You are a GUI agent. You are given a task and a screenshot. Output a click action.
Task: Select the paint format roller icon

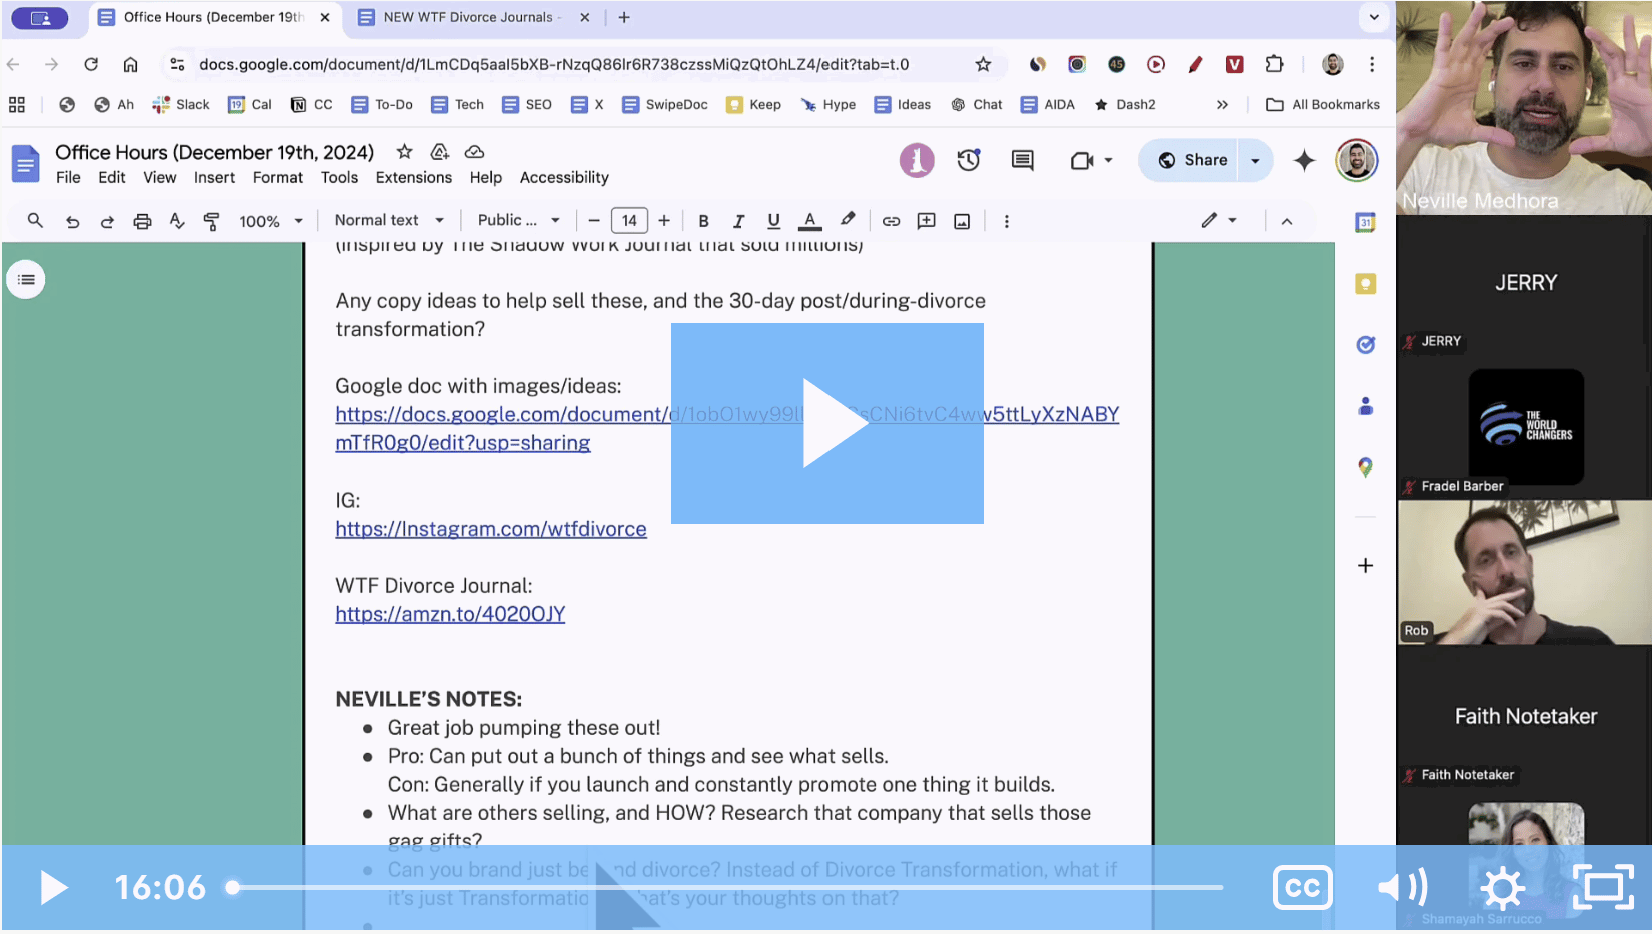coord(211,221)
